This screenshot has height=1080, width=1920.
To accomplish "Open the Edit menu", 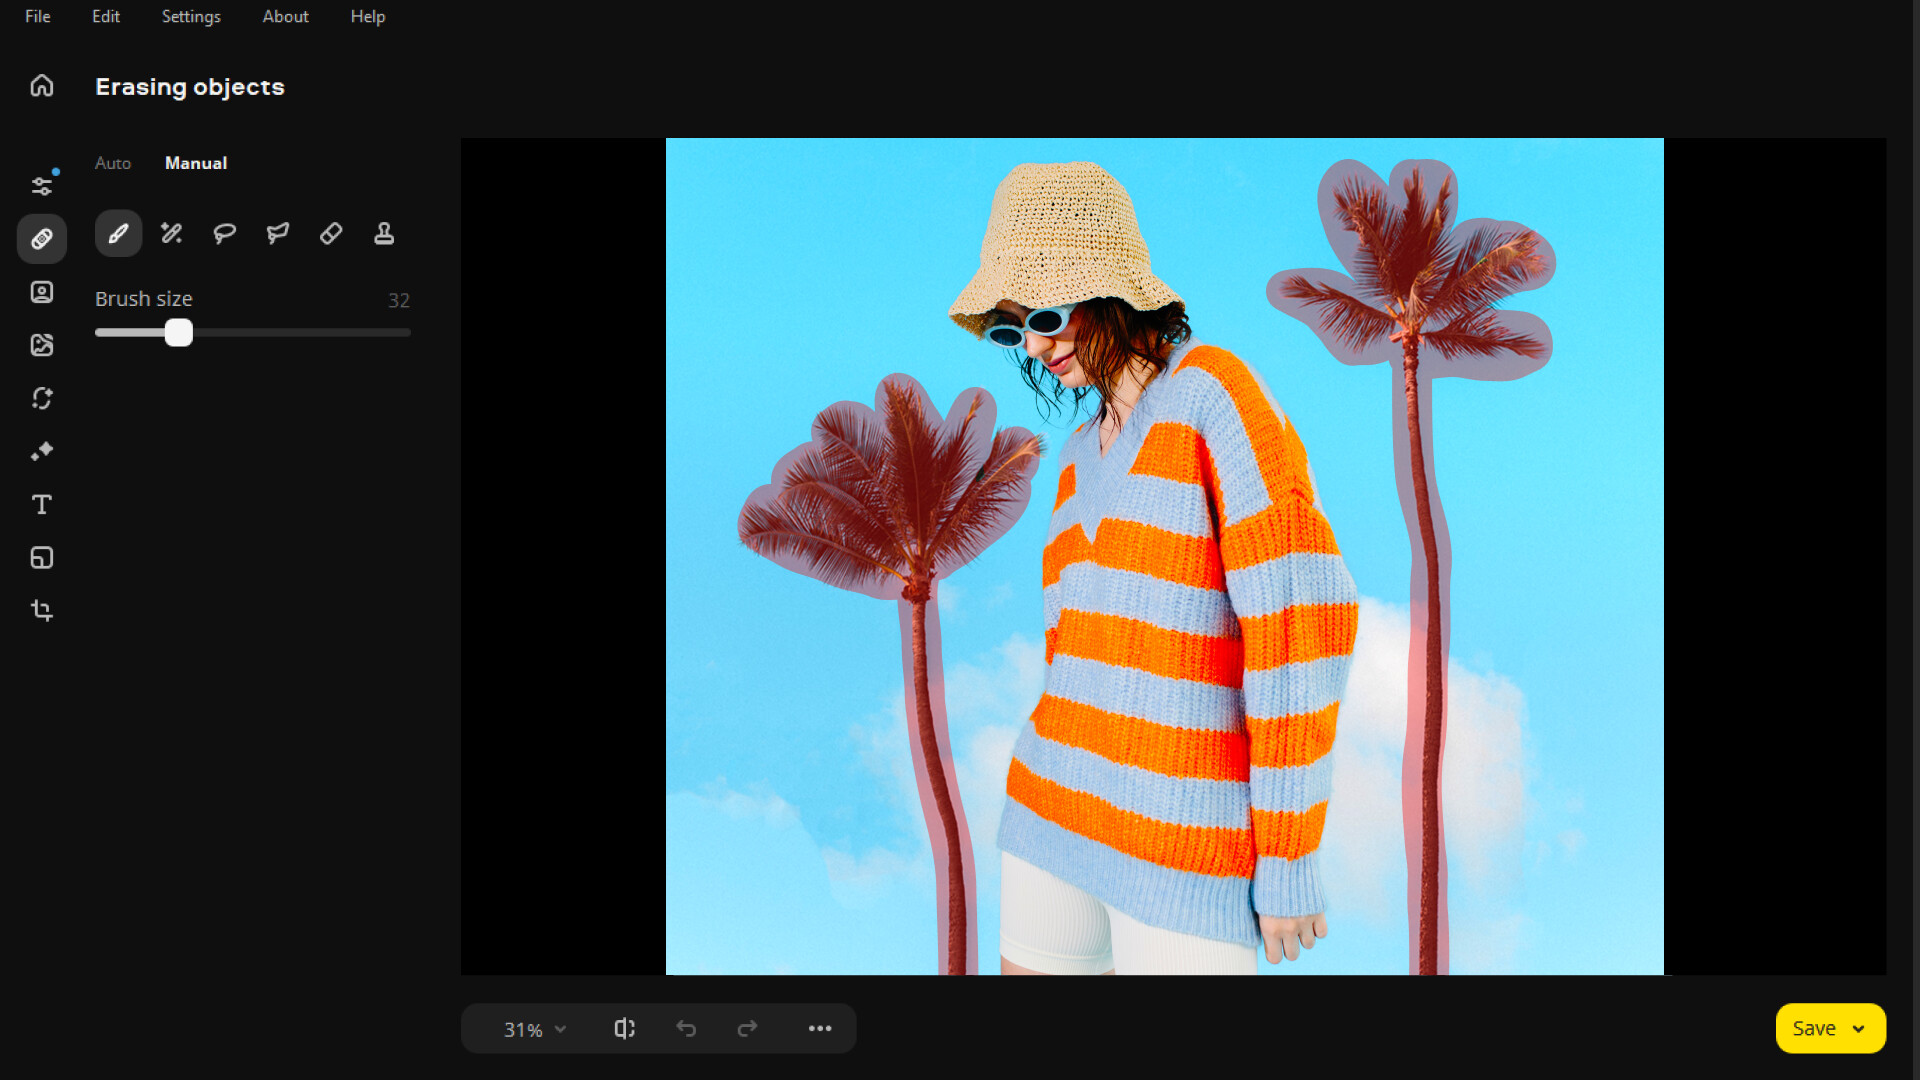I will point(105,16).
